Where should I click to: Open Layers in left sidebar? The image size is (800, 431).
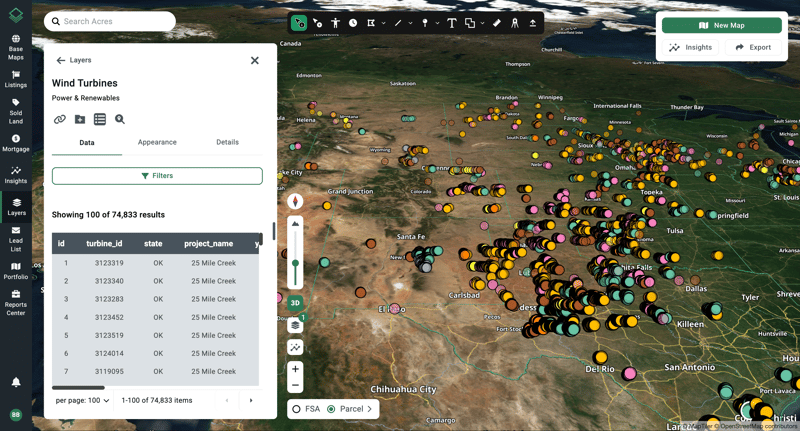pyautogui.click(x=16, y=207)
